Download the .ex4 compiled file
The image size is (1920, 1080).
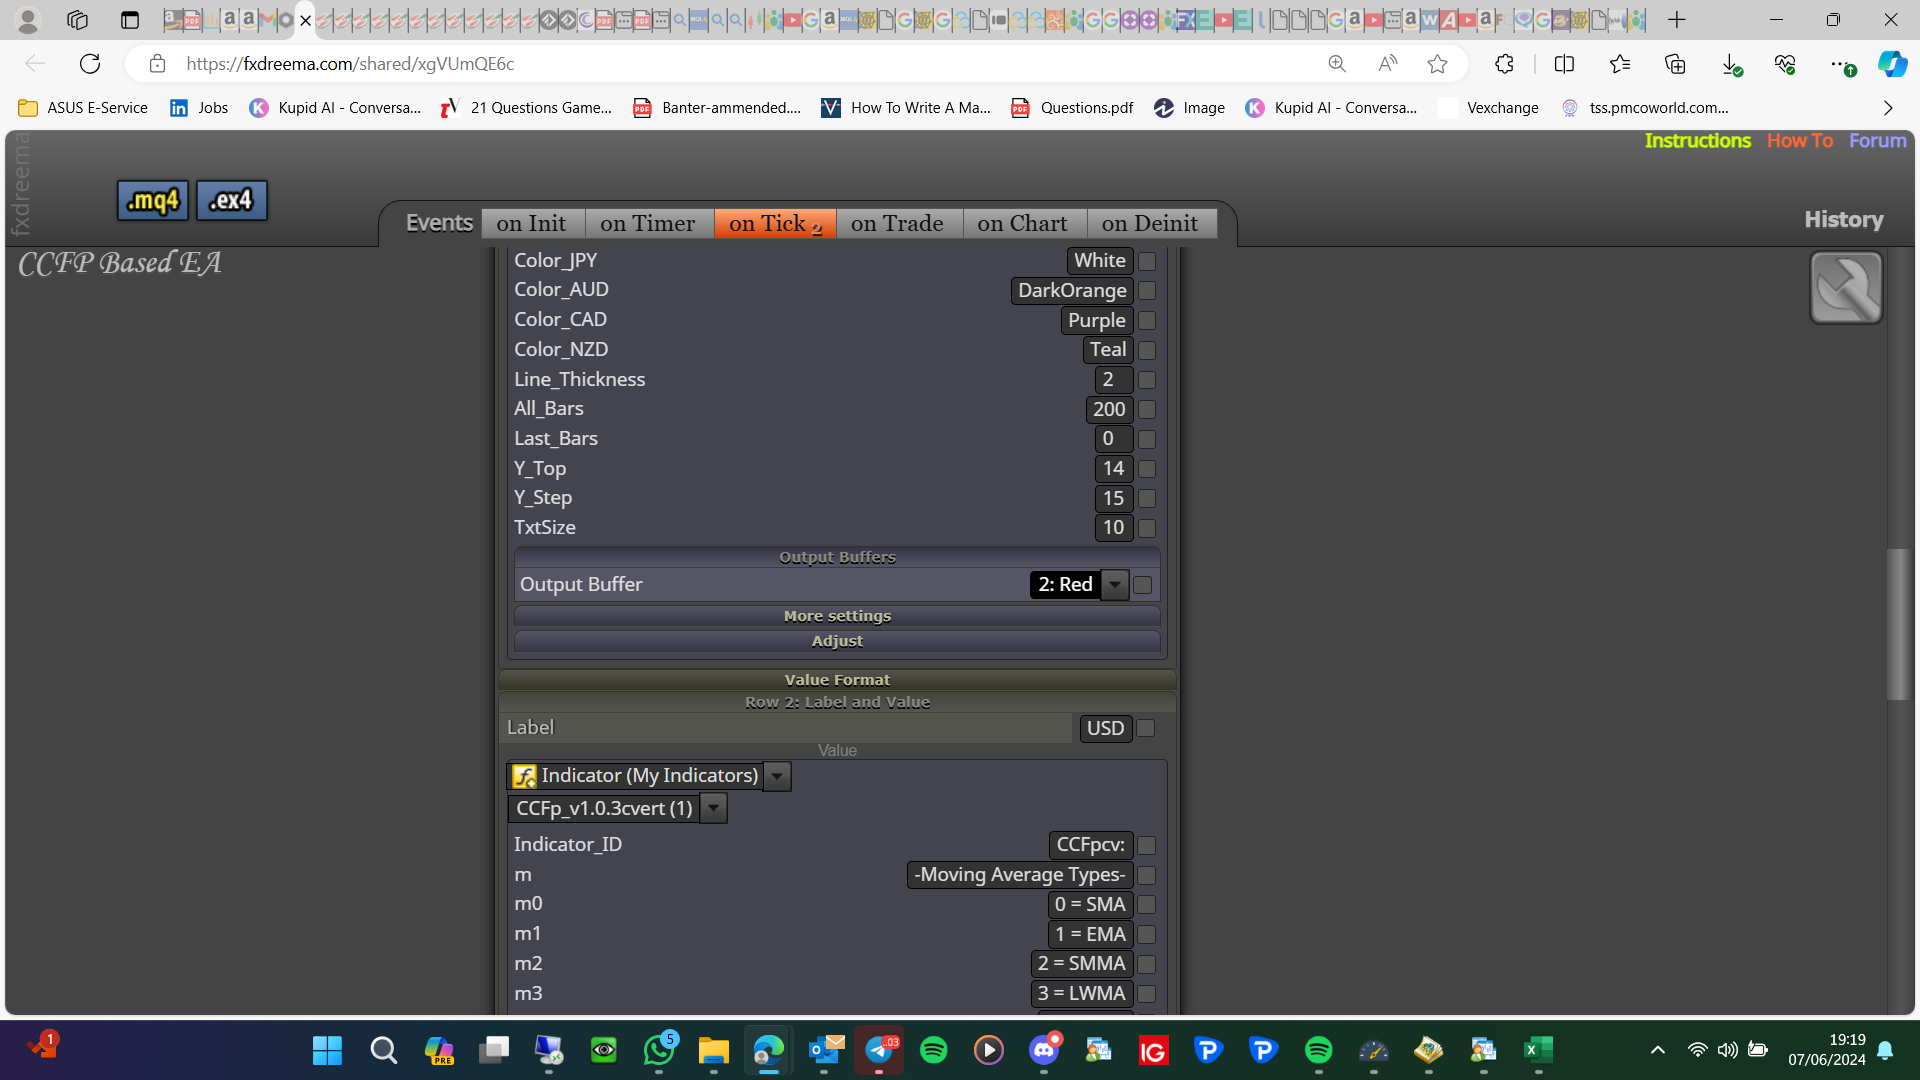click(x=231, y=201)
